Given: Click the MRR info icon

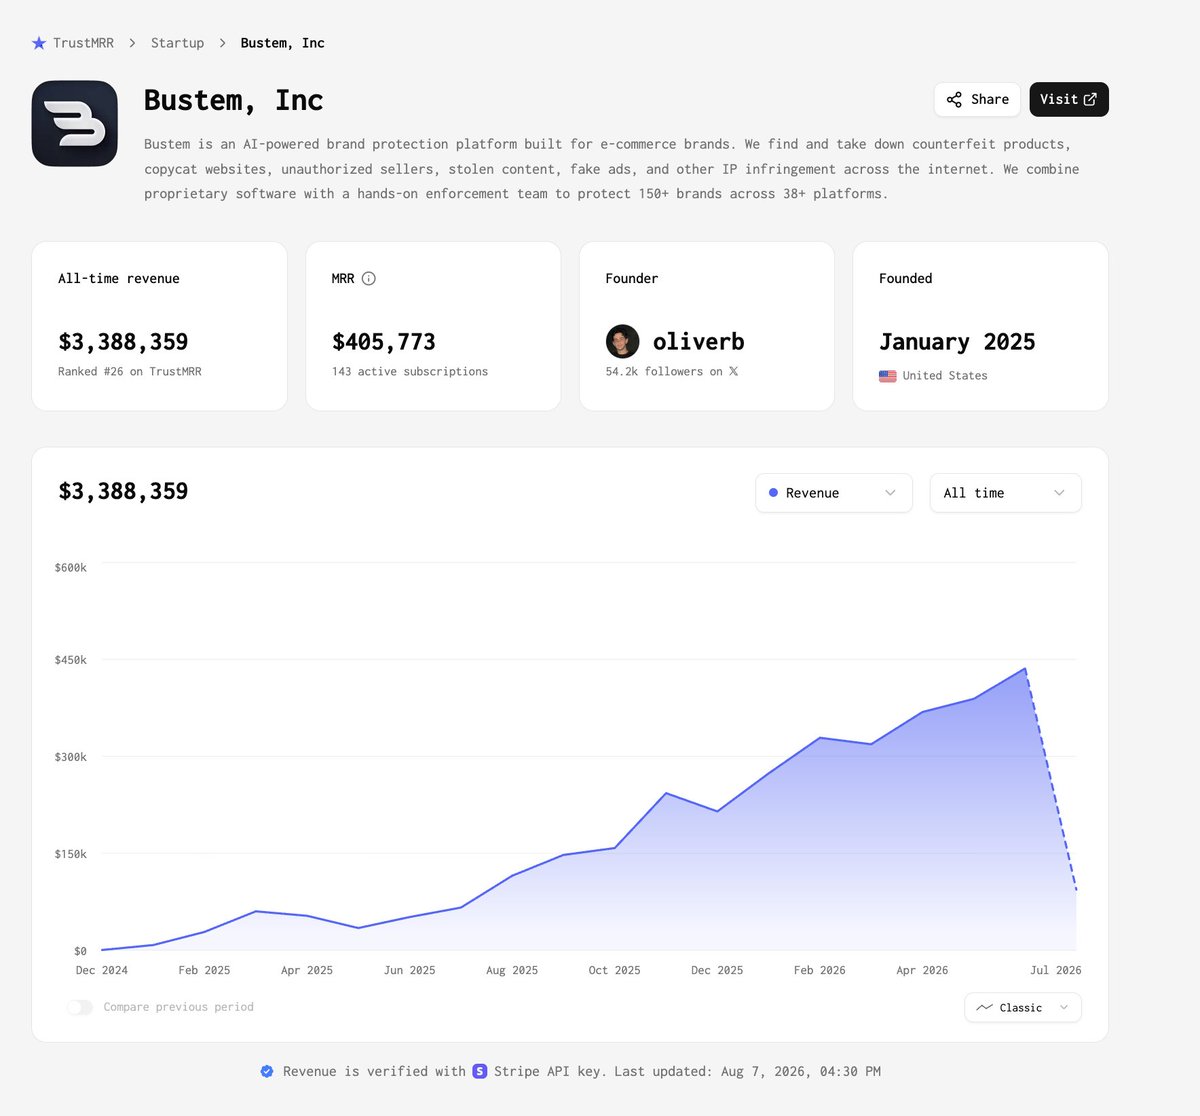Looking at the screenshot, I should (x=369, y=278).
